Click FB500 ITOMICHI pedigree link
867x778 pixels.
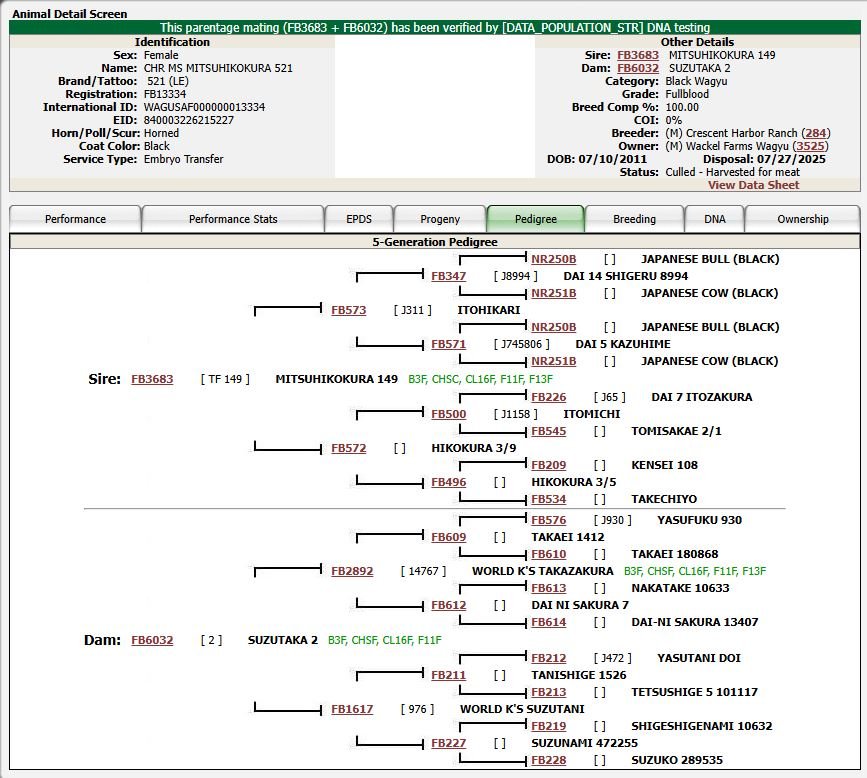click(x=449, y=414)
